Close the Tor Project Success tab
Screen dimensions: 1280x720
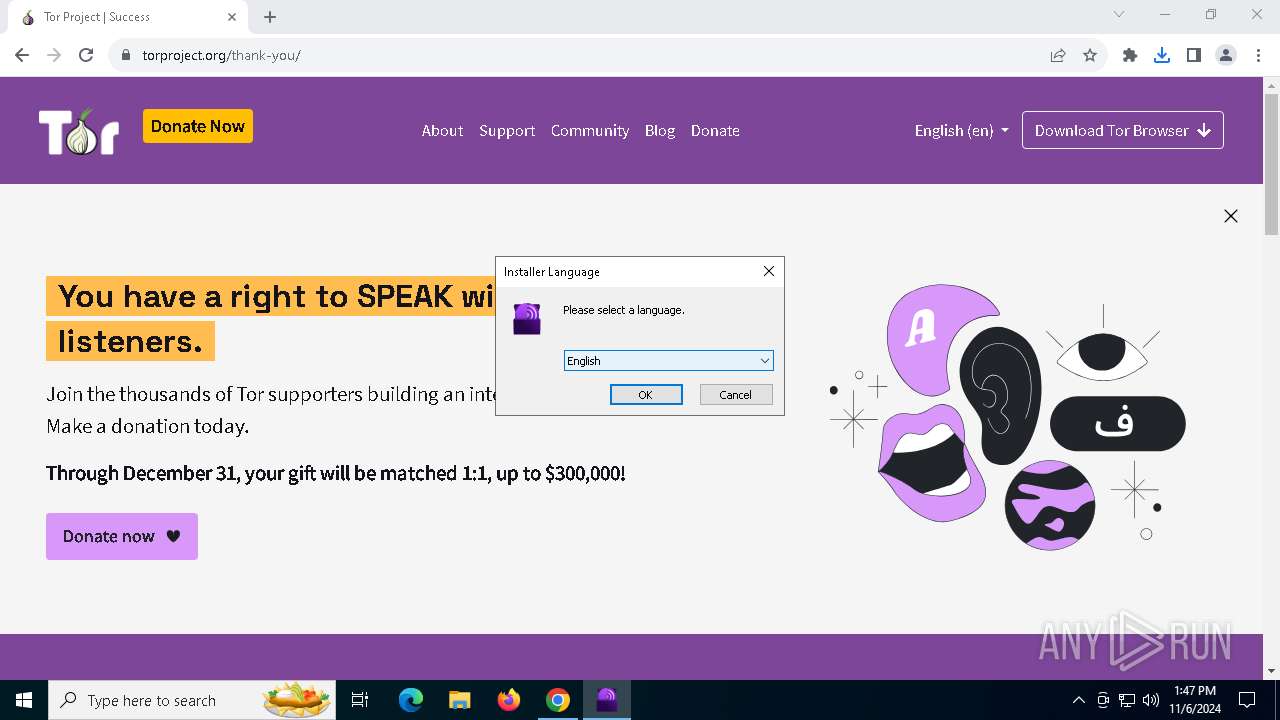tap(232, 17)
